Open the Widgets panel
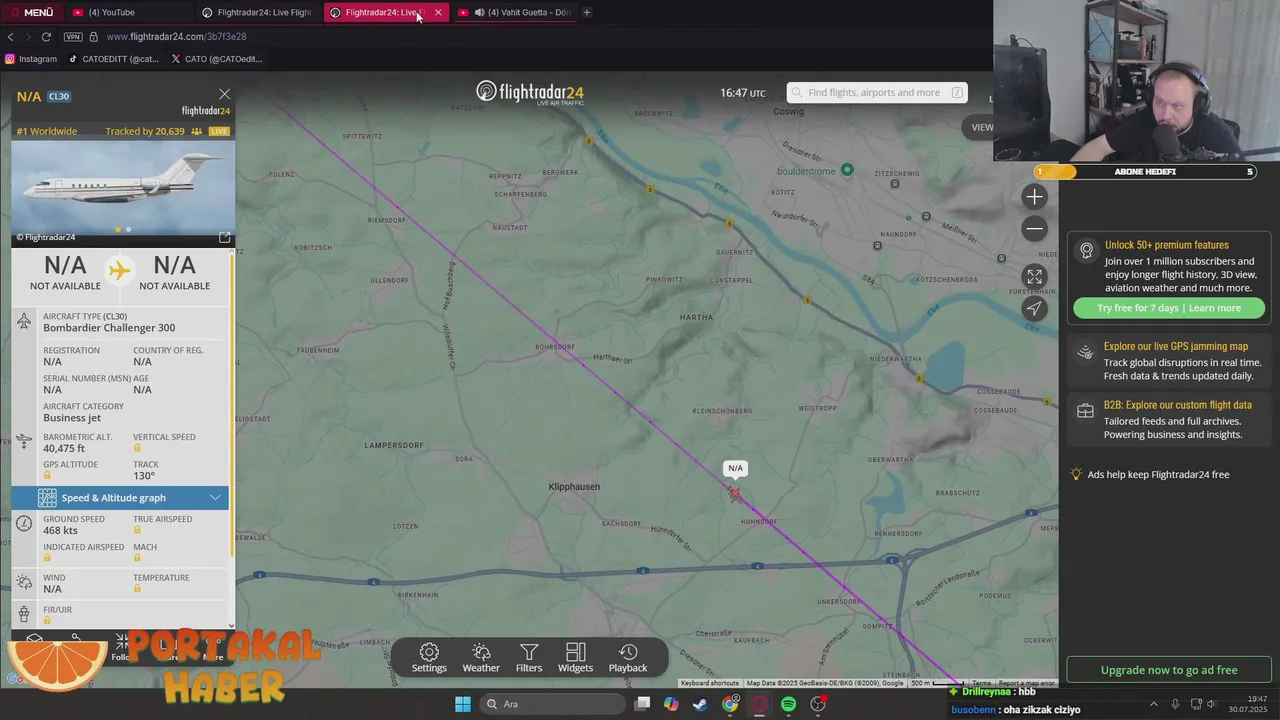The width and height of the screenshot is (1280, 720). 575,658
